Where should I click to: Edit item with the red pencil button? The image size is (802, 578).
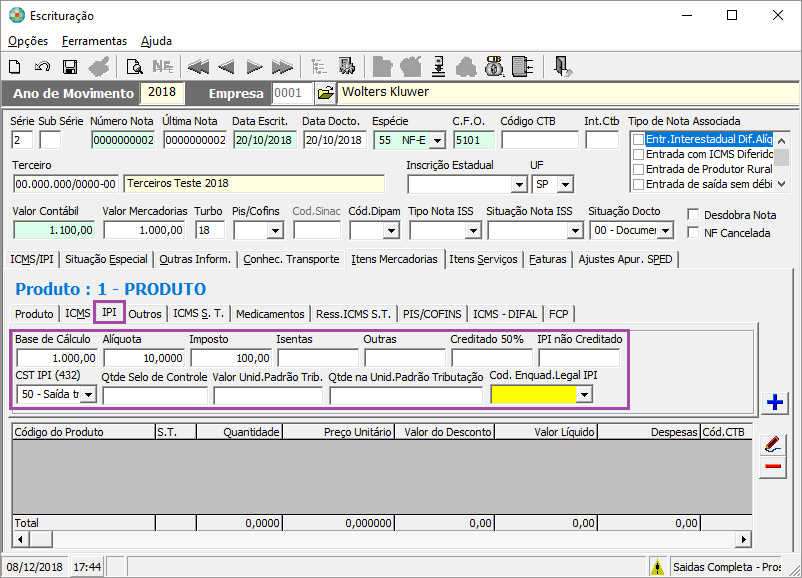pos(773,444)
